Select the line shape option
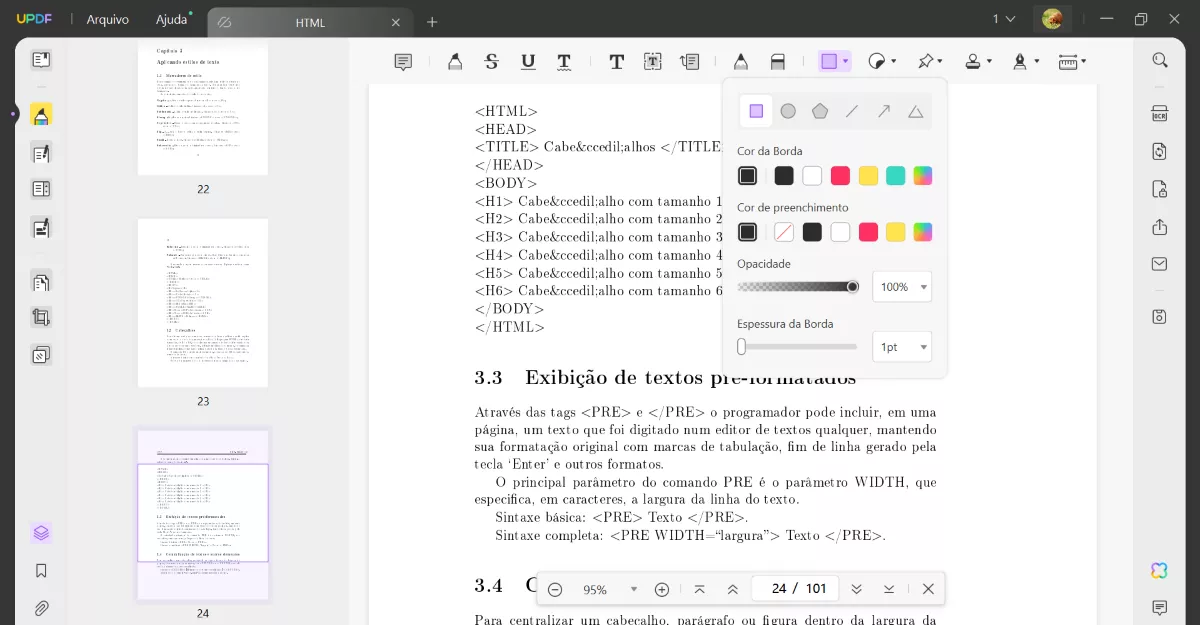 click(851, 111)
